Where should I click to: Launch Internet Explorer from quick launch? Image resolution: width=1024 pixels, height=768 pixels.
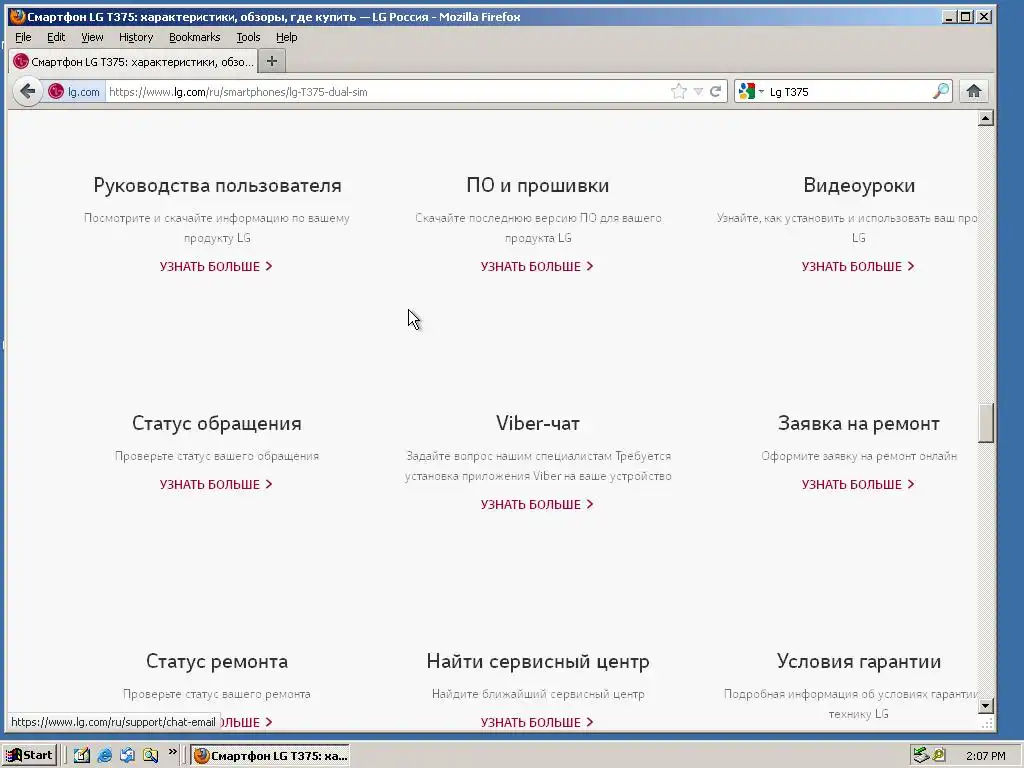[x=104, y=755]
